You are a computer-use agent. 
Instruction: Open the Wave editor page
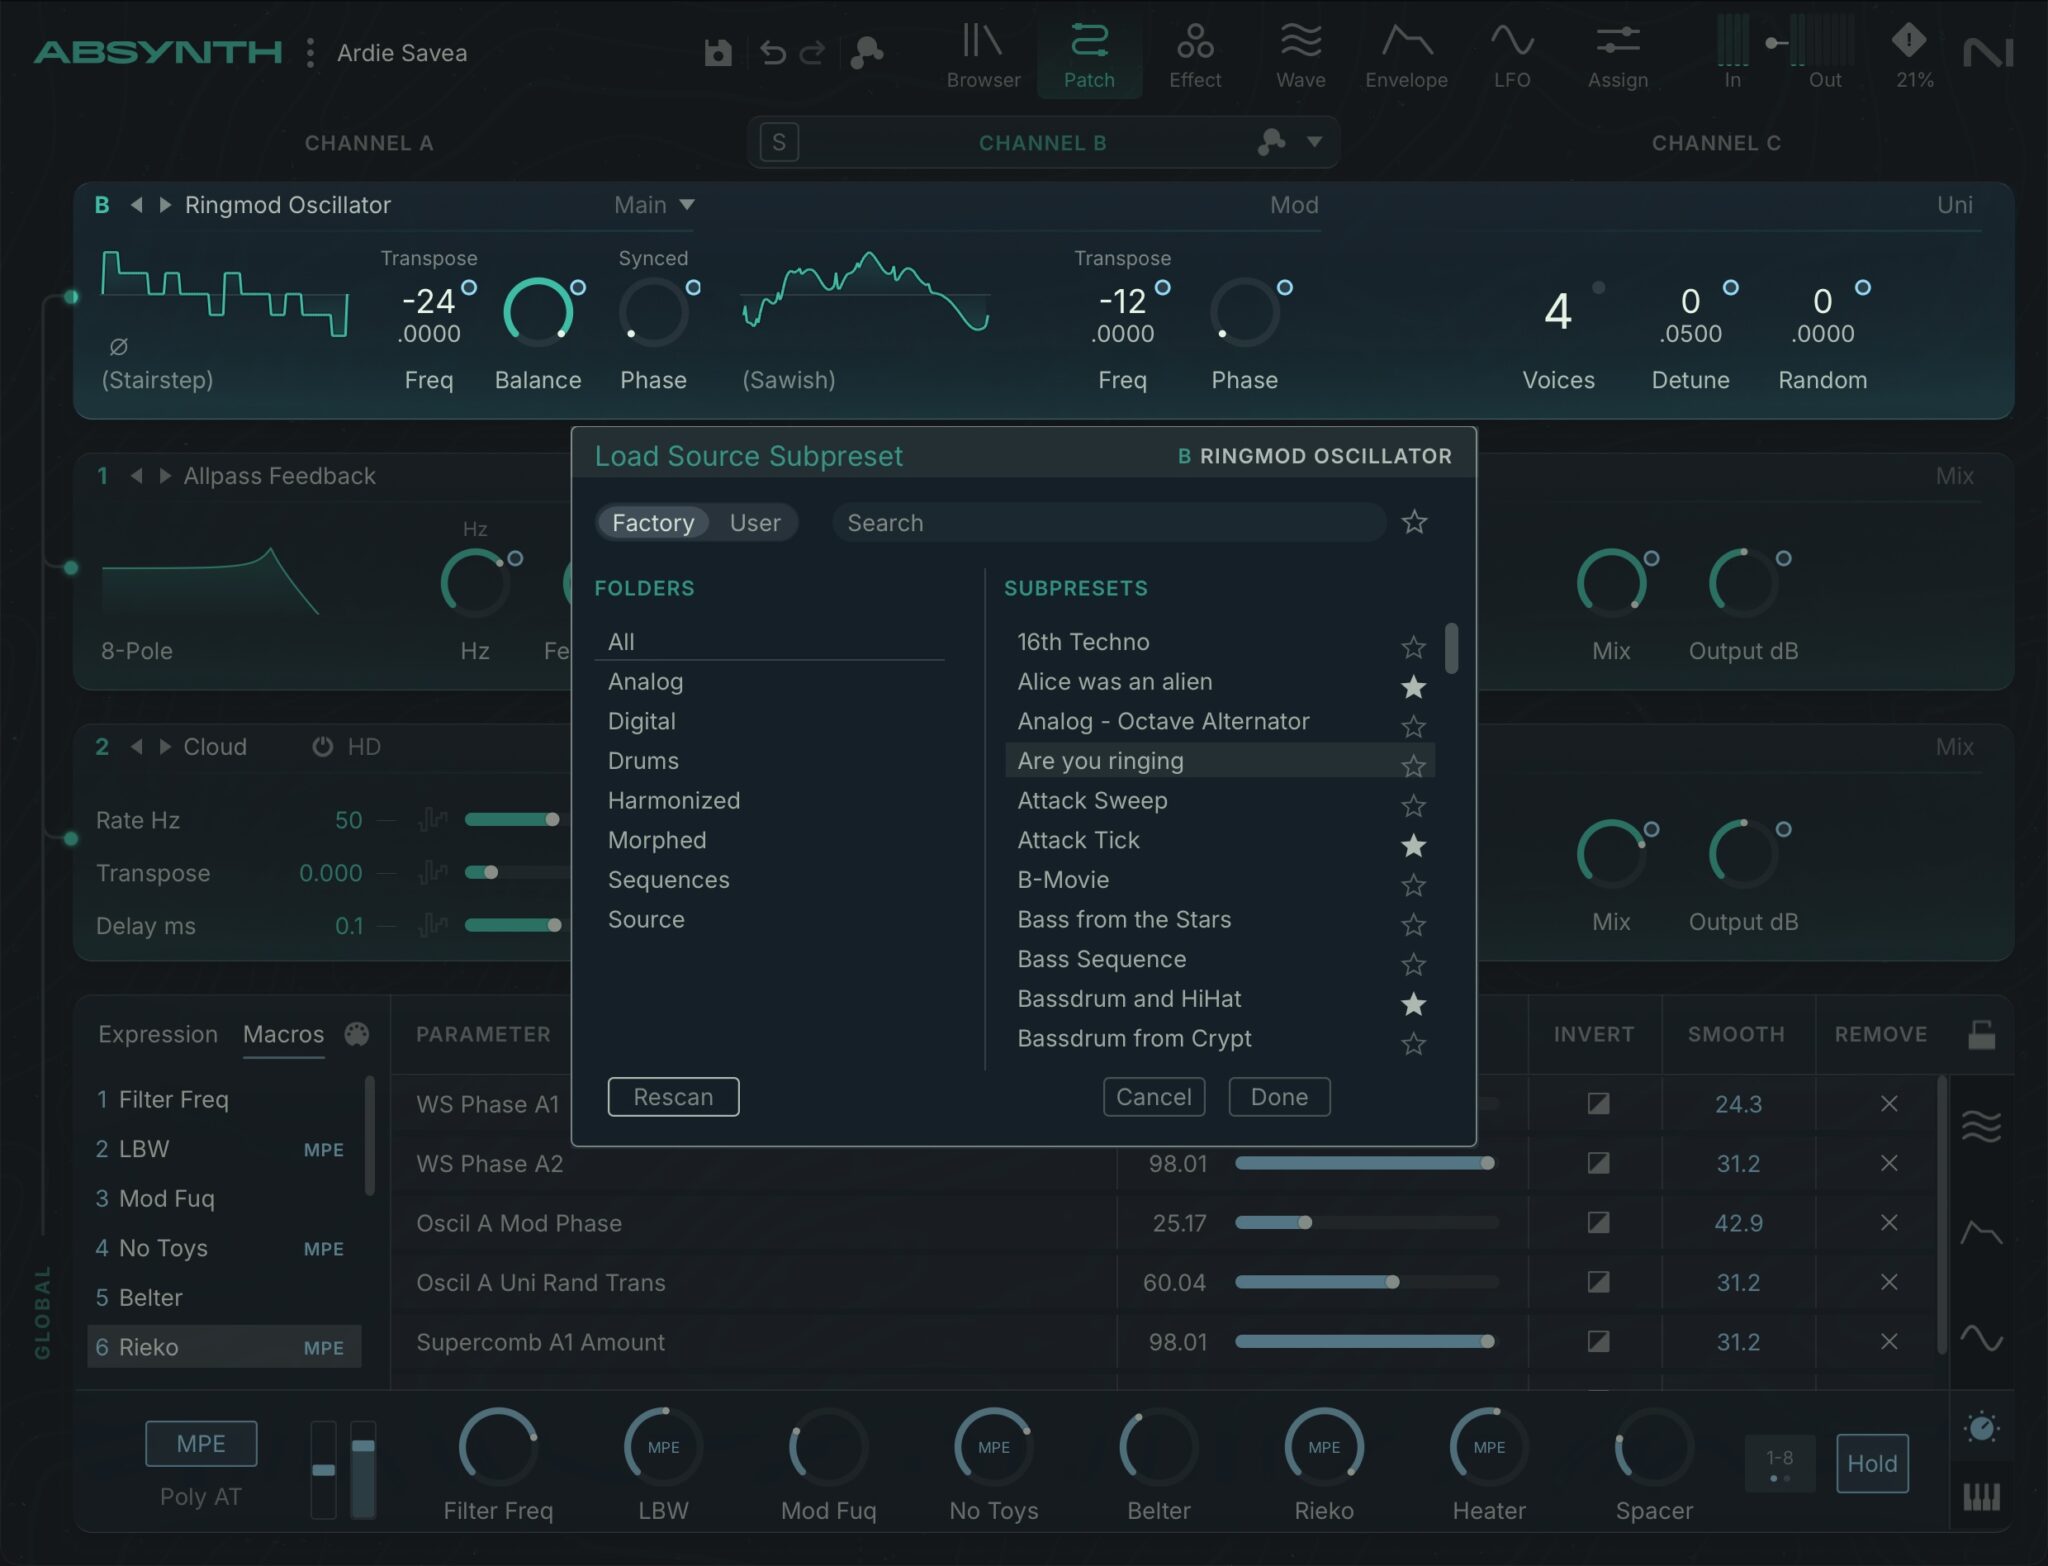coord(1301,56)
